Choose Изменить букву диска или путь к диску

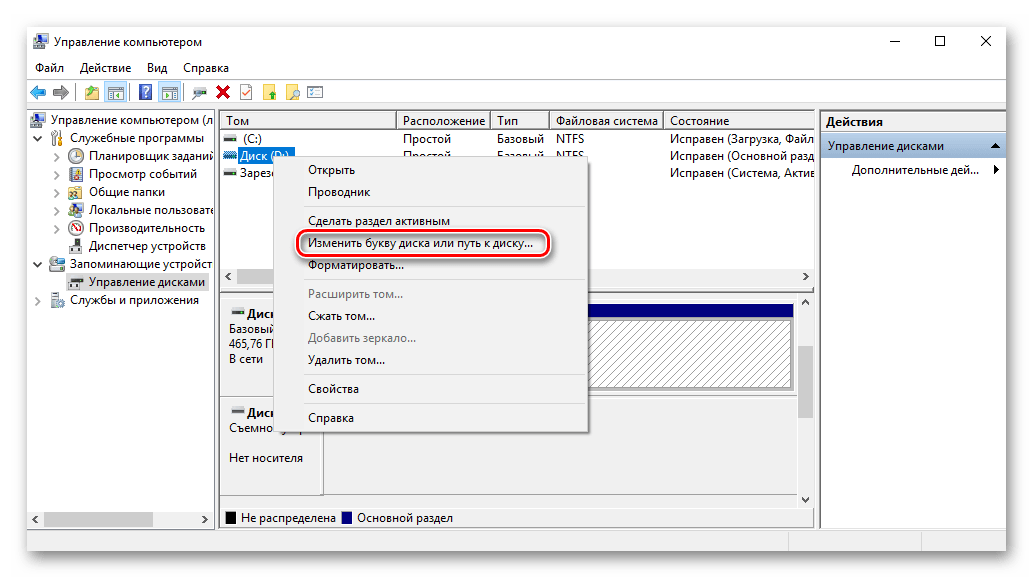[431, 243]
